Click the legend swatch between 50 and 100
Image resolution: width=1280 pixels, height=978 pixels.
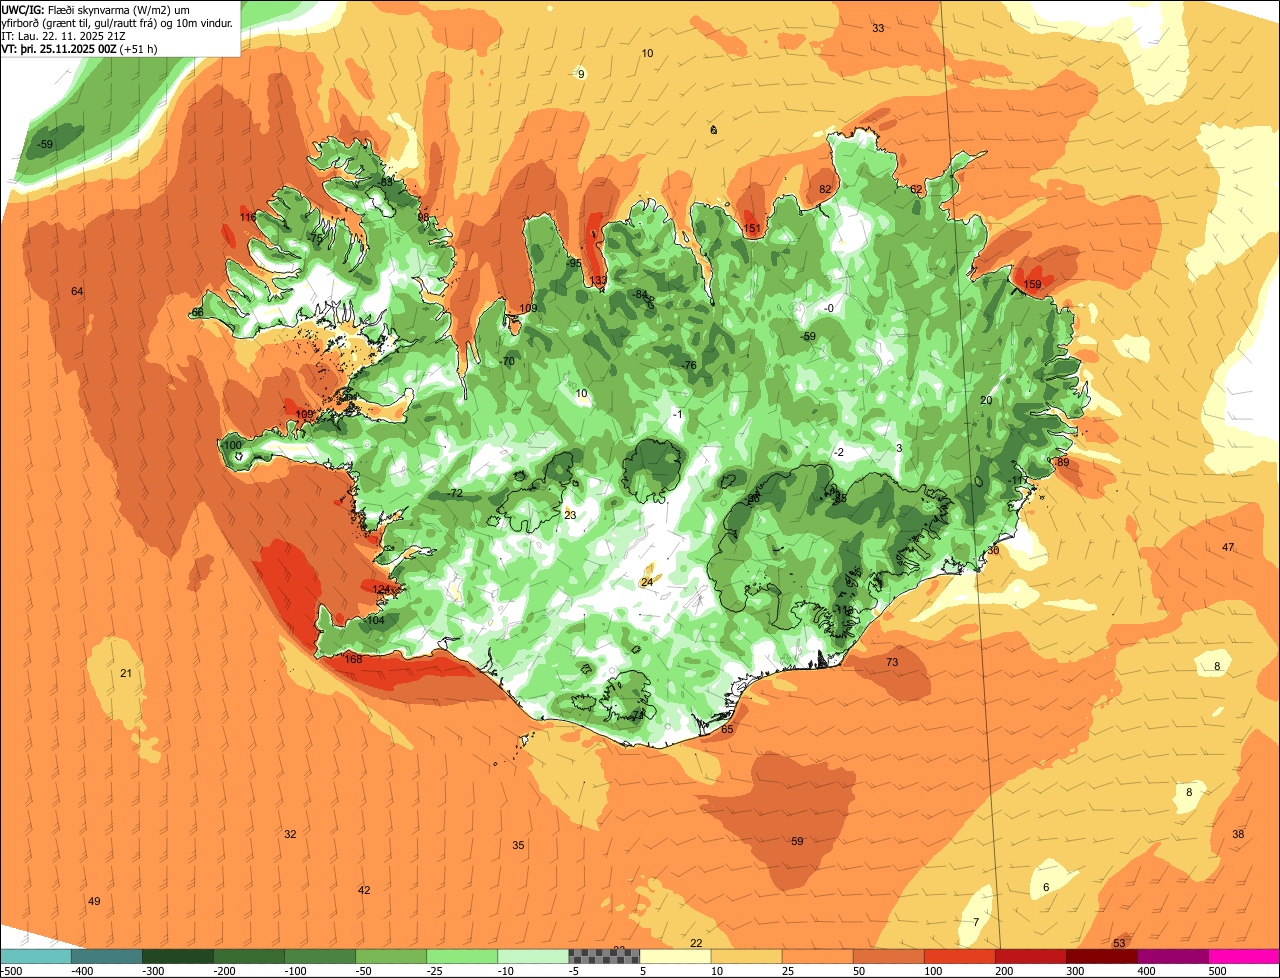pos(888,956)
